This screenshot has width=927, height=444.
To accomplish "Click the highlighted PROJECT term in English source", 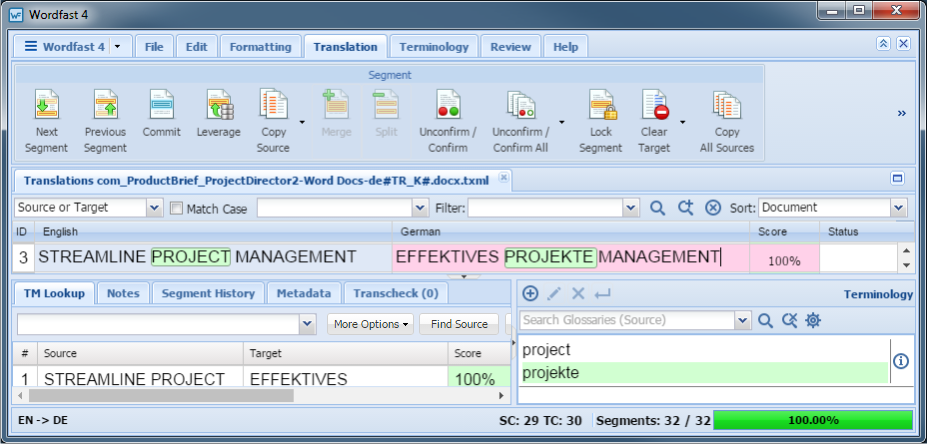I will [191, 257].
